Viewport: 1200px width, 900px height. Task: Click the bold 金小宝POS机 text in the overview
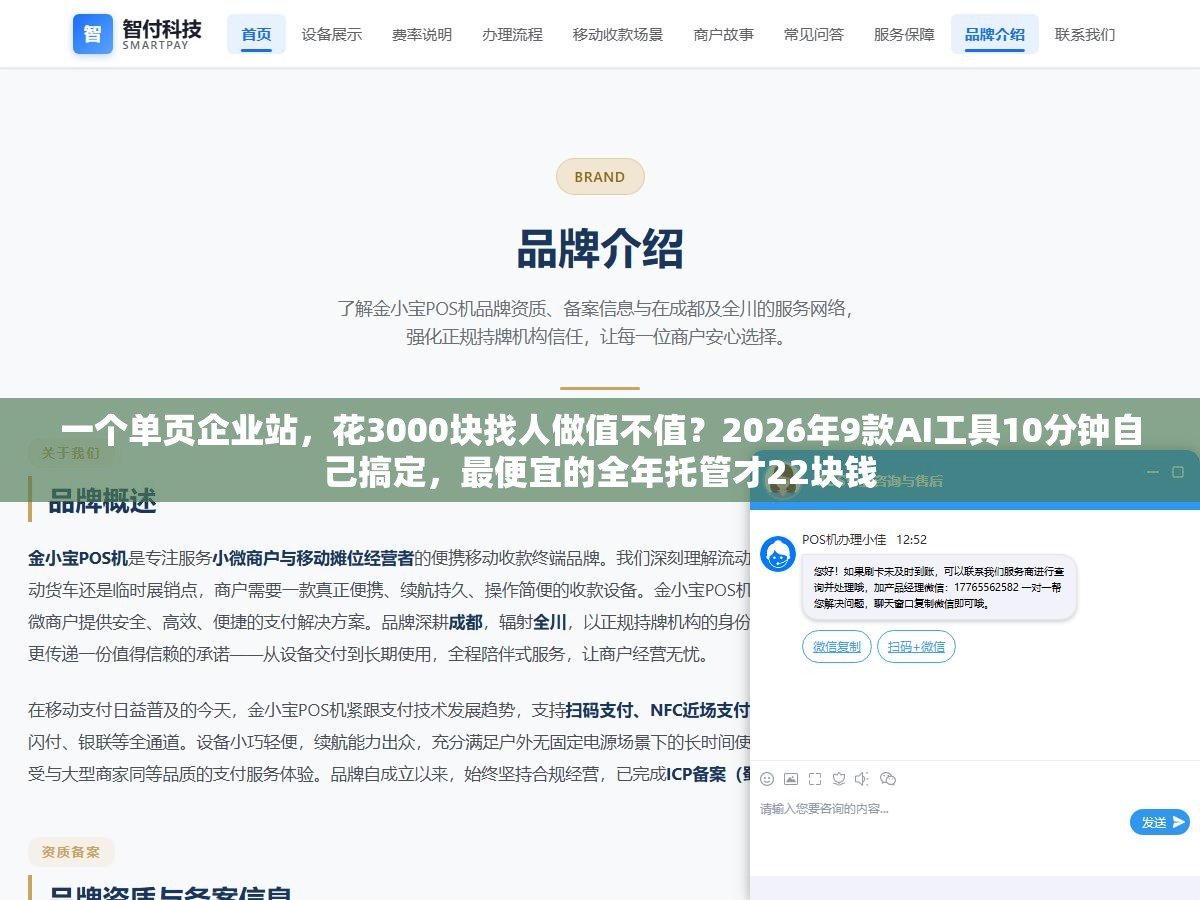(78, 558)
